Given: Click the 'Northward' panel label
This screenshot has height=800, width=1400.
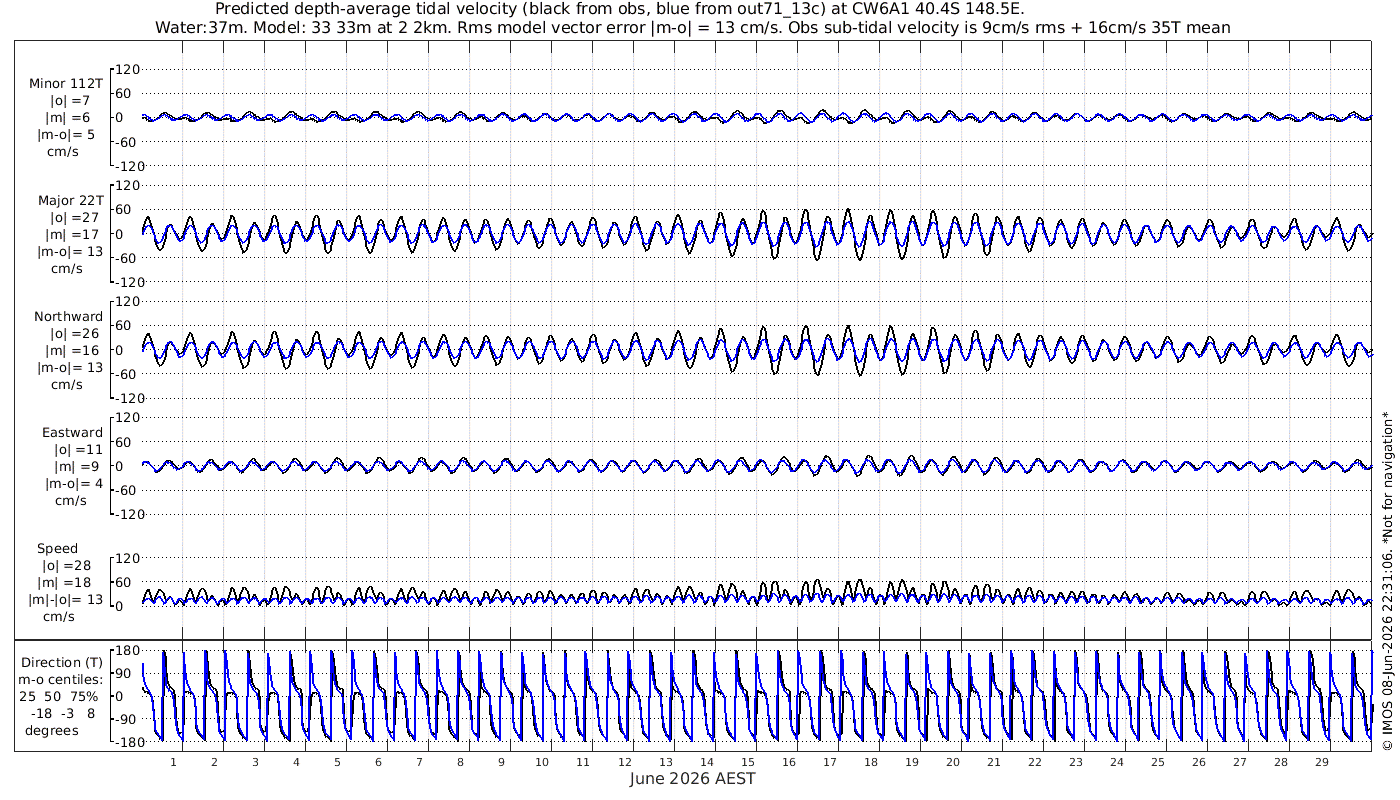Looking at the screenshot, I should (x=68, y=317).
